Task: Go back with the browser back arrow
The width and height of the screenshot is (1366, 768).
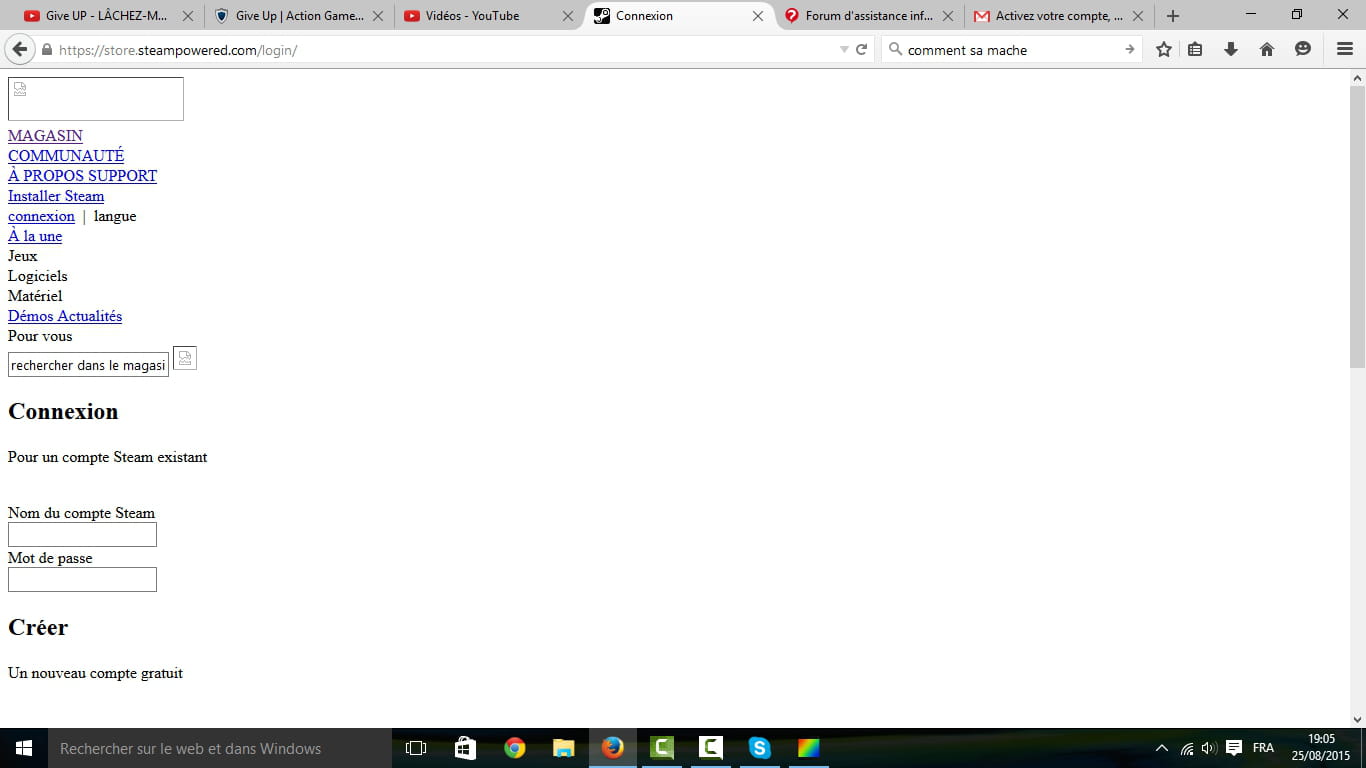Action: pyautogui.click(x=20, y=49)
